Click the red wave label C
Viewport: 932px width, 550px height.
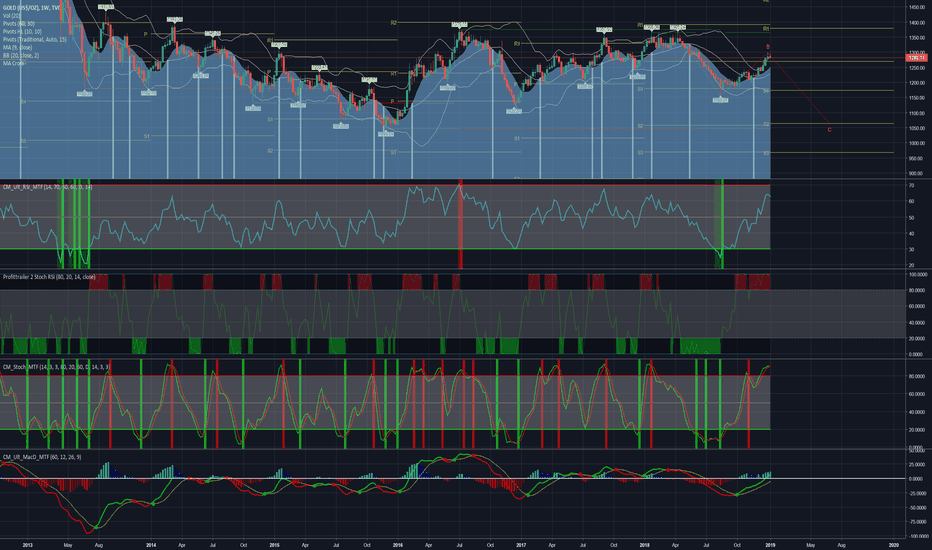(830, 130)
